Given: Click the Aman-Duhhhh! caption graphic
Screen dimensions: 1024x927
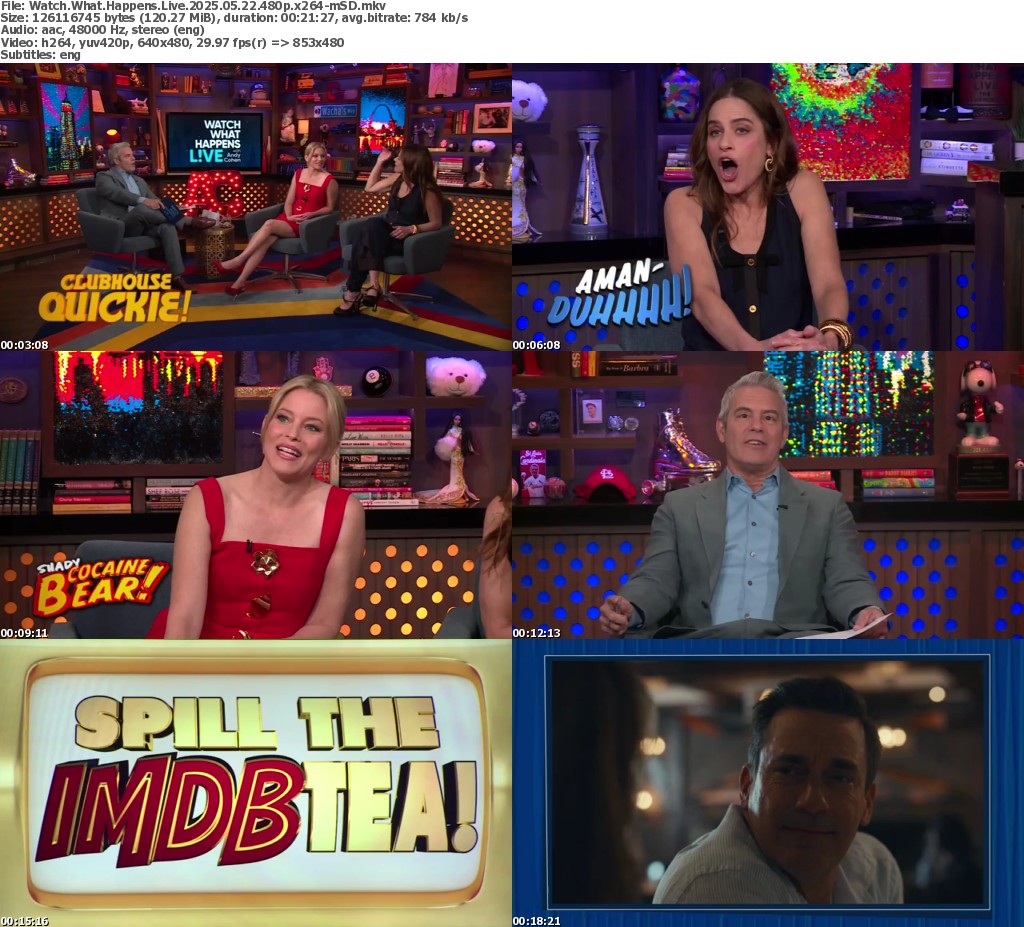Looking at the screenshot, I should click(619, 293).
